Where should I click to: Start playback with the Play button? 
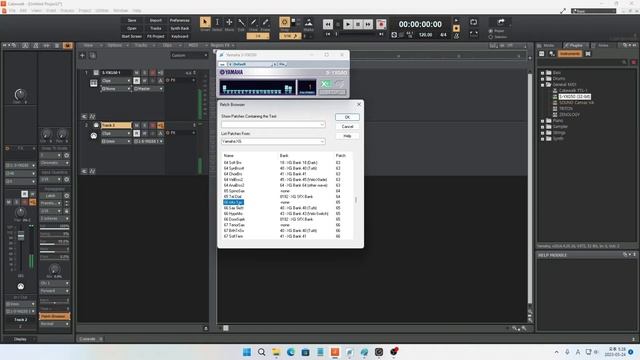348,24
